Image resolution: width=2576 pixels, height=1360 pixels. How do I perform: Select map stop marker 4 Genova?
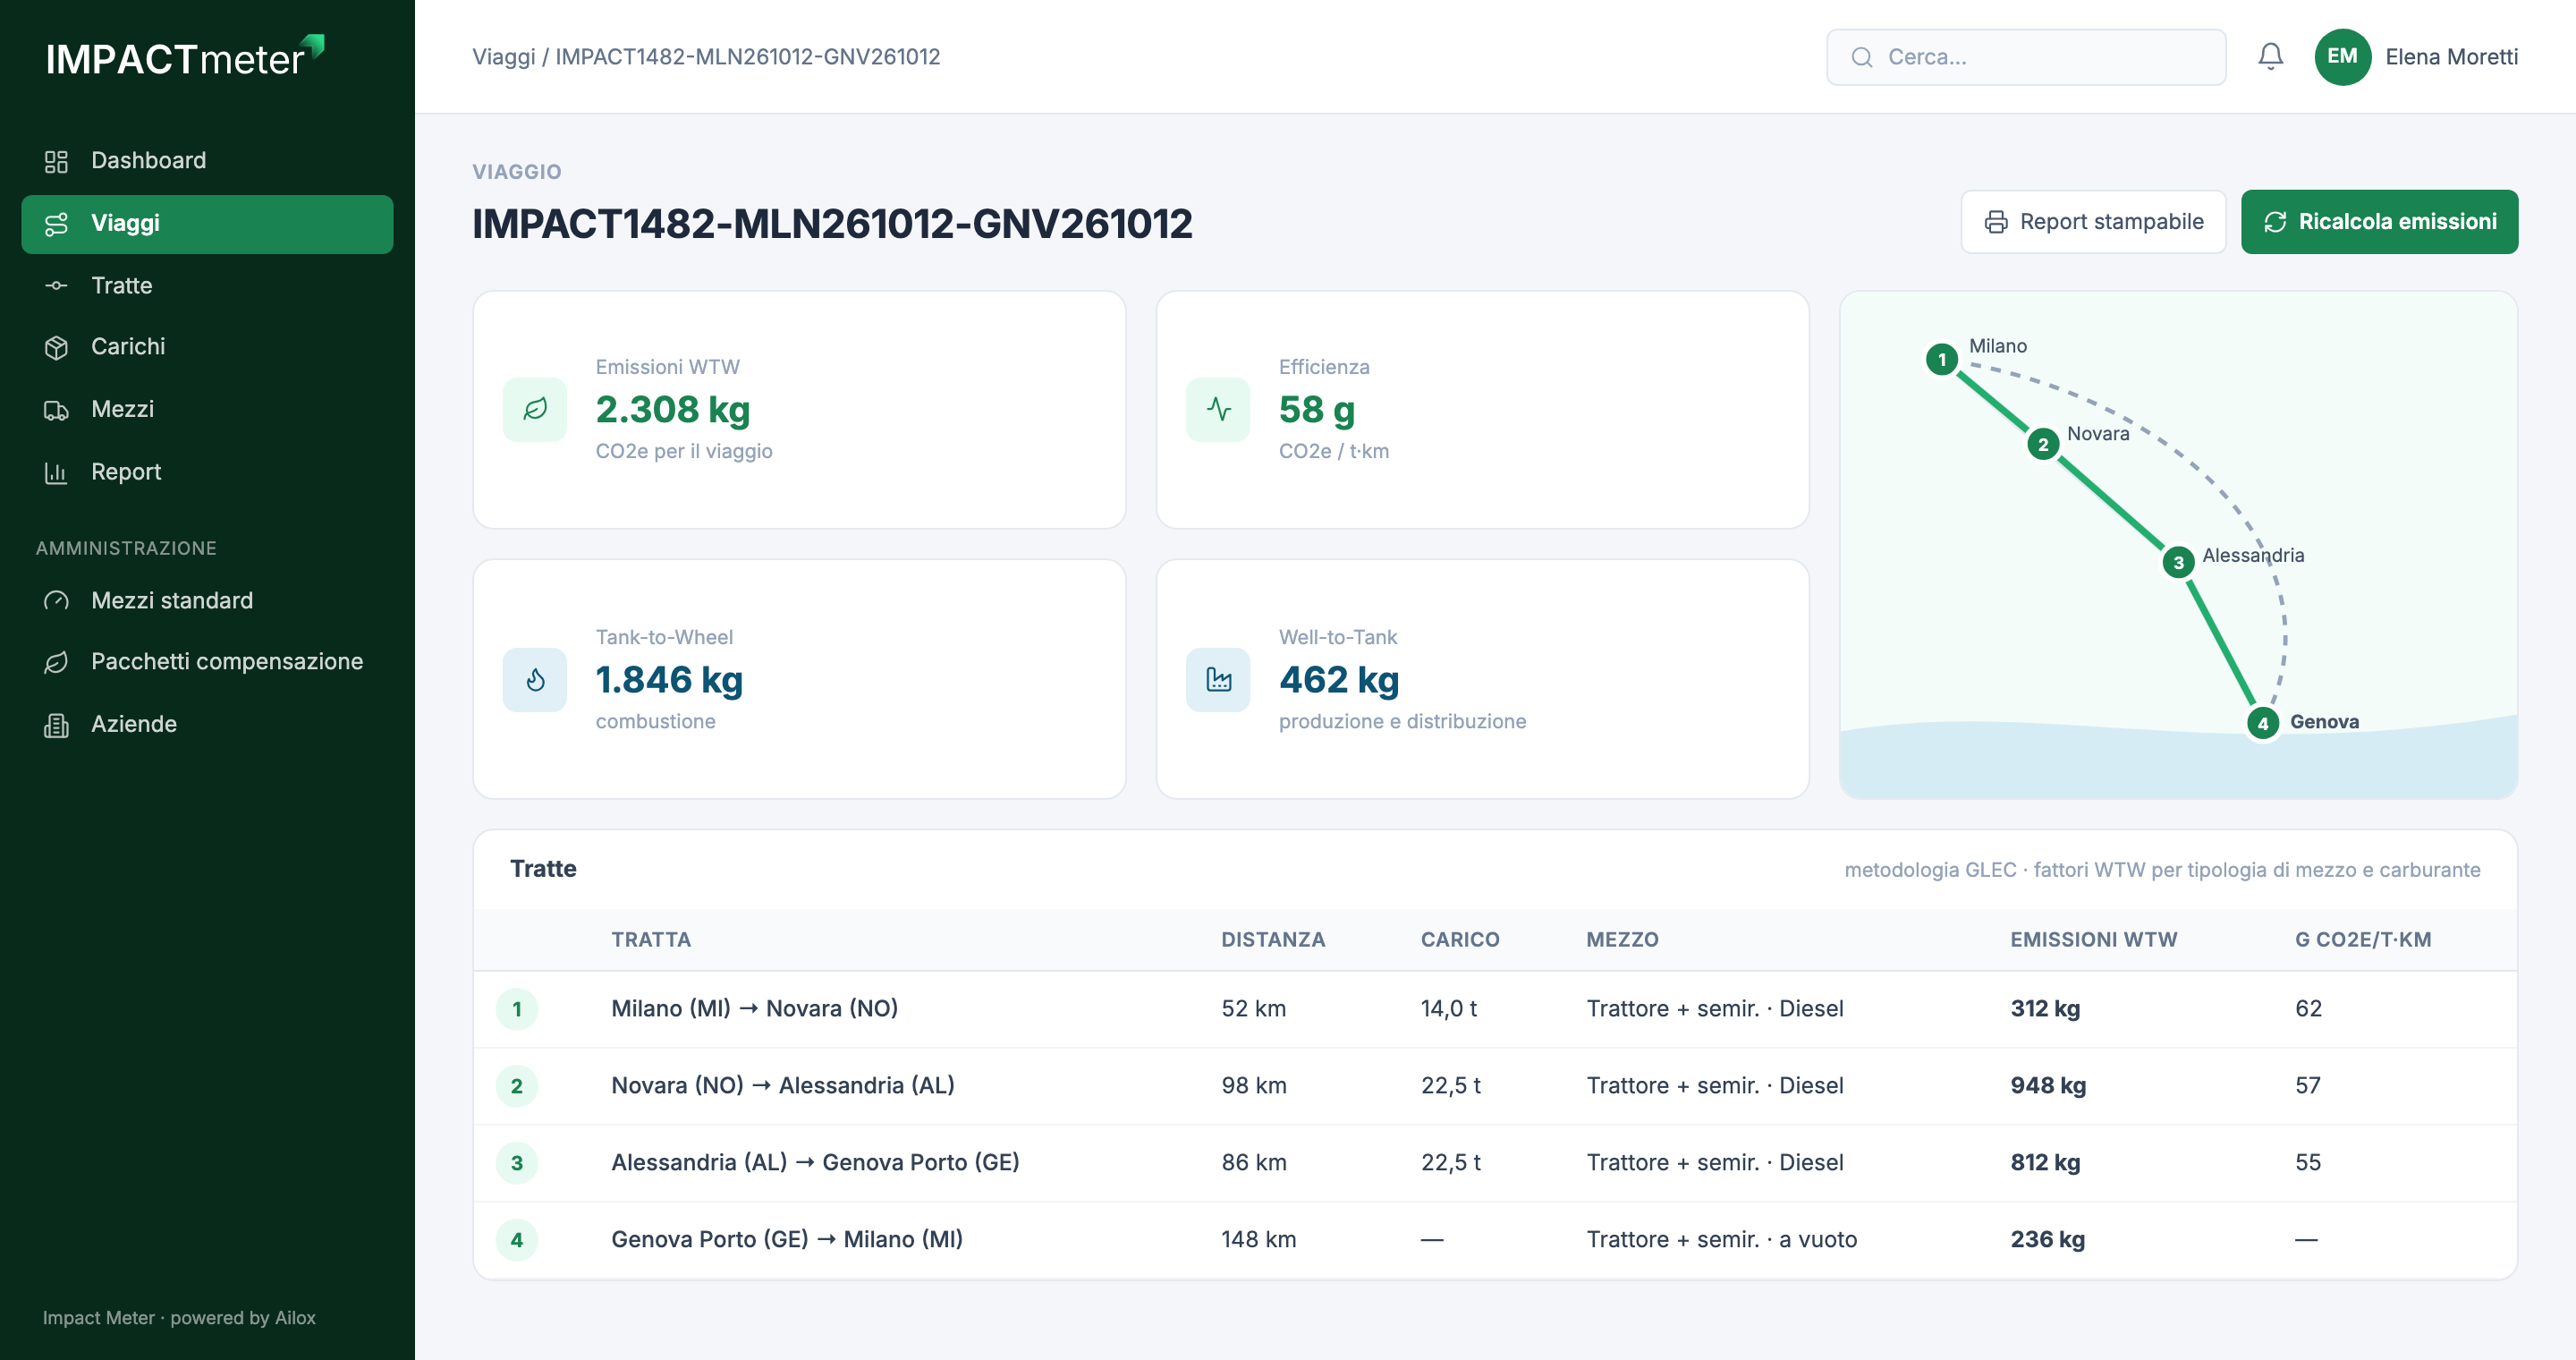click(2262, 723)
